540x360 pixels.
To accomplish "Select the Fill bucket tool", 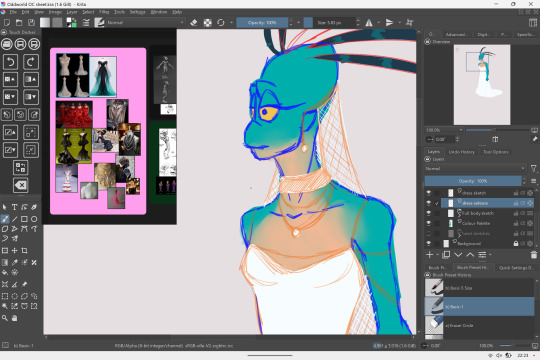I will pyautogui.click(x=5, y=272).
